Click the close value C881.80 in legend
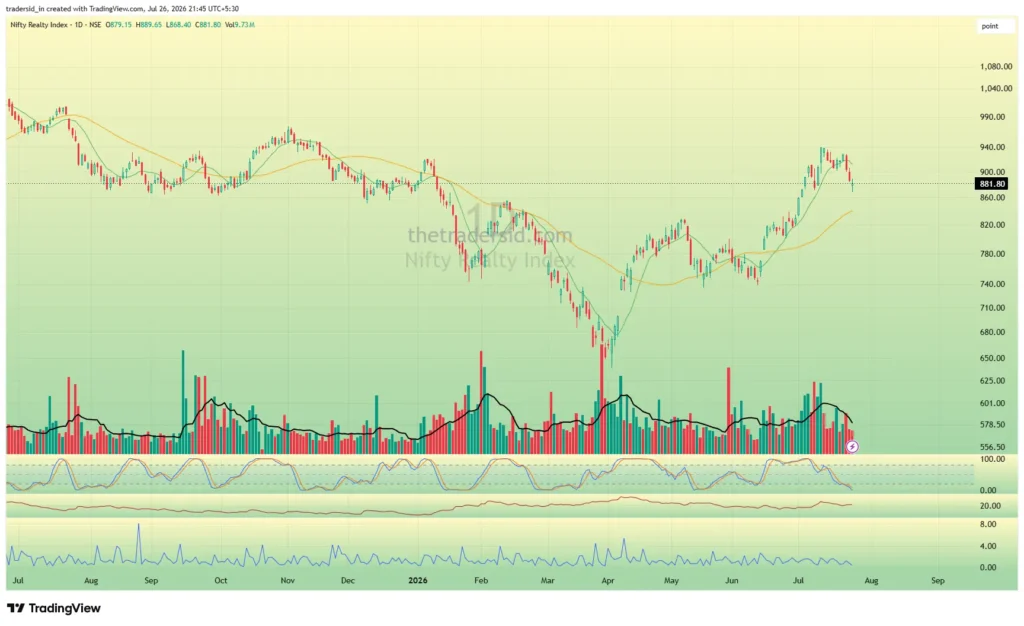The image size is (1024, 626). click(208, 25)
